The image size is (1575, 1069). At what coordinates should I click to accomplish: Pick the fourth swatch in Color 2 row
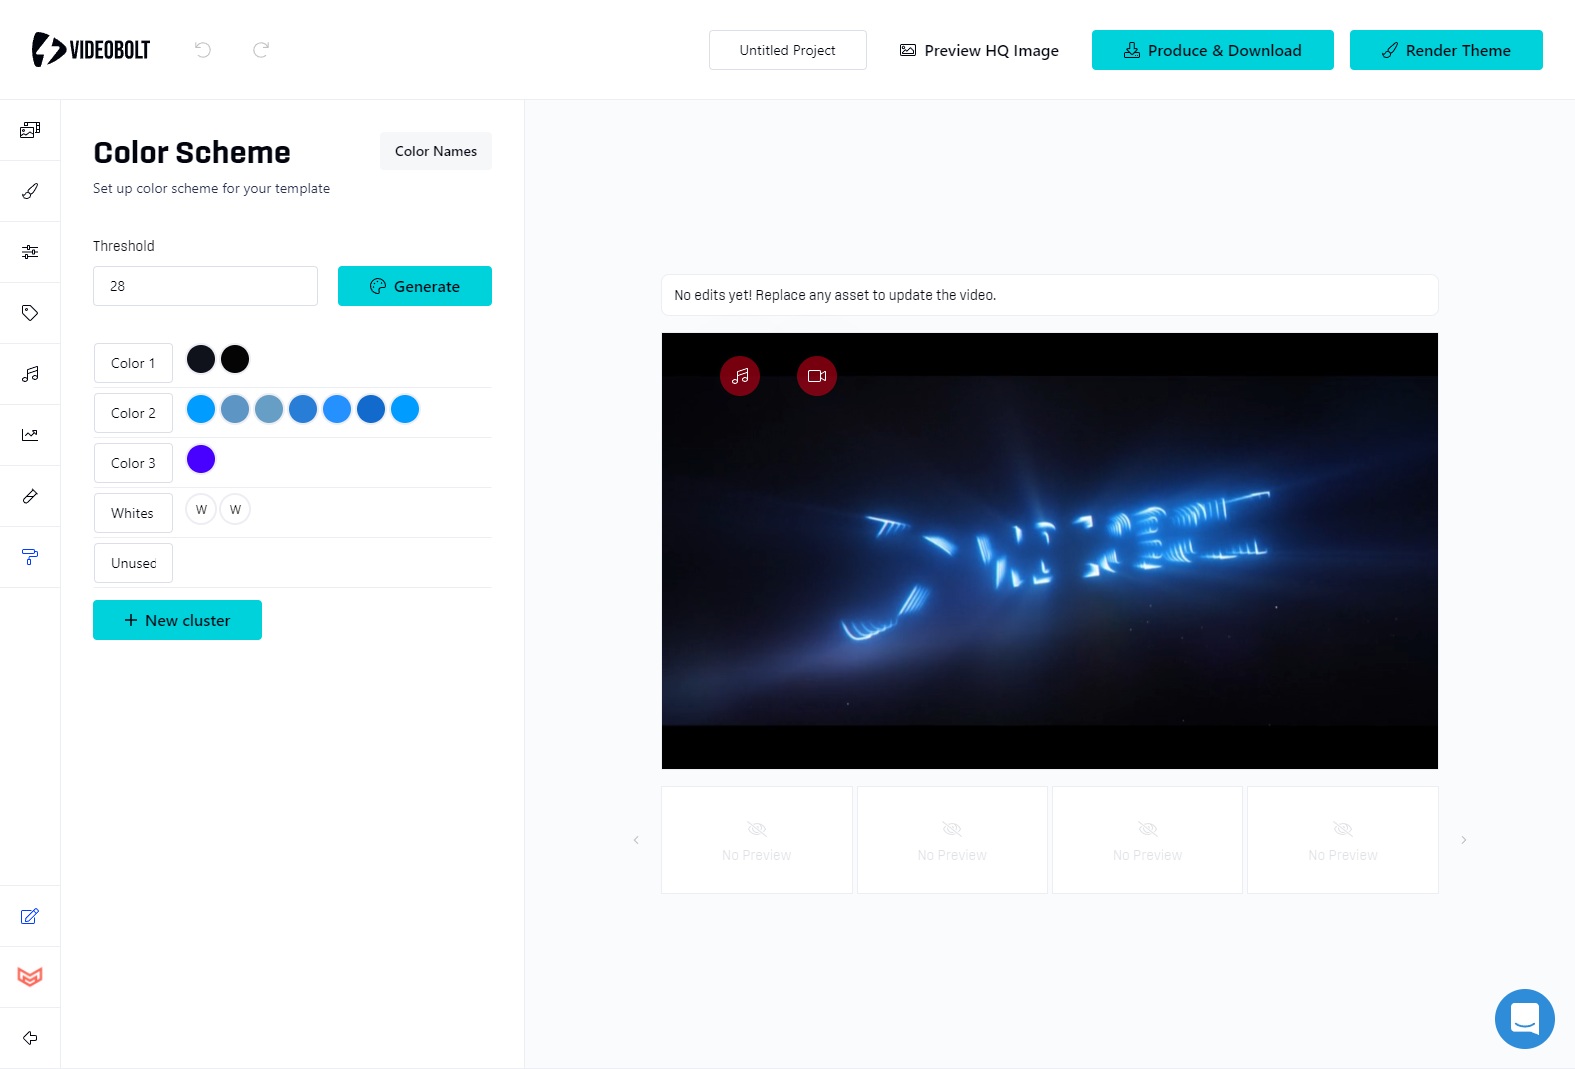[303, 409]
